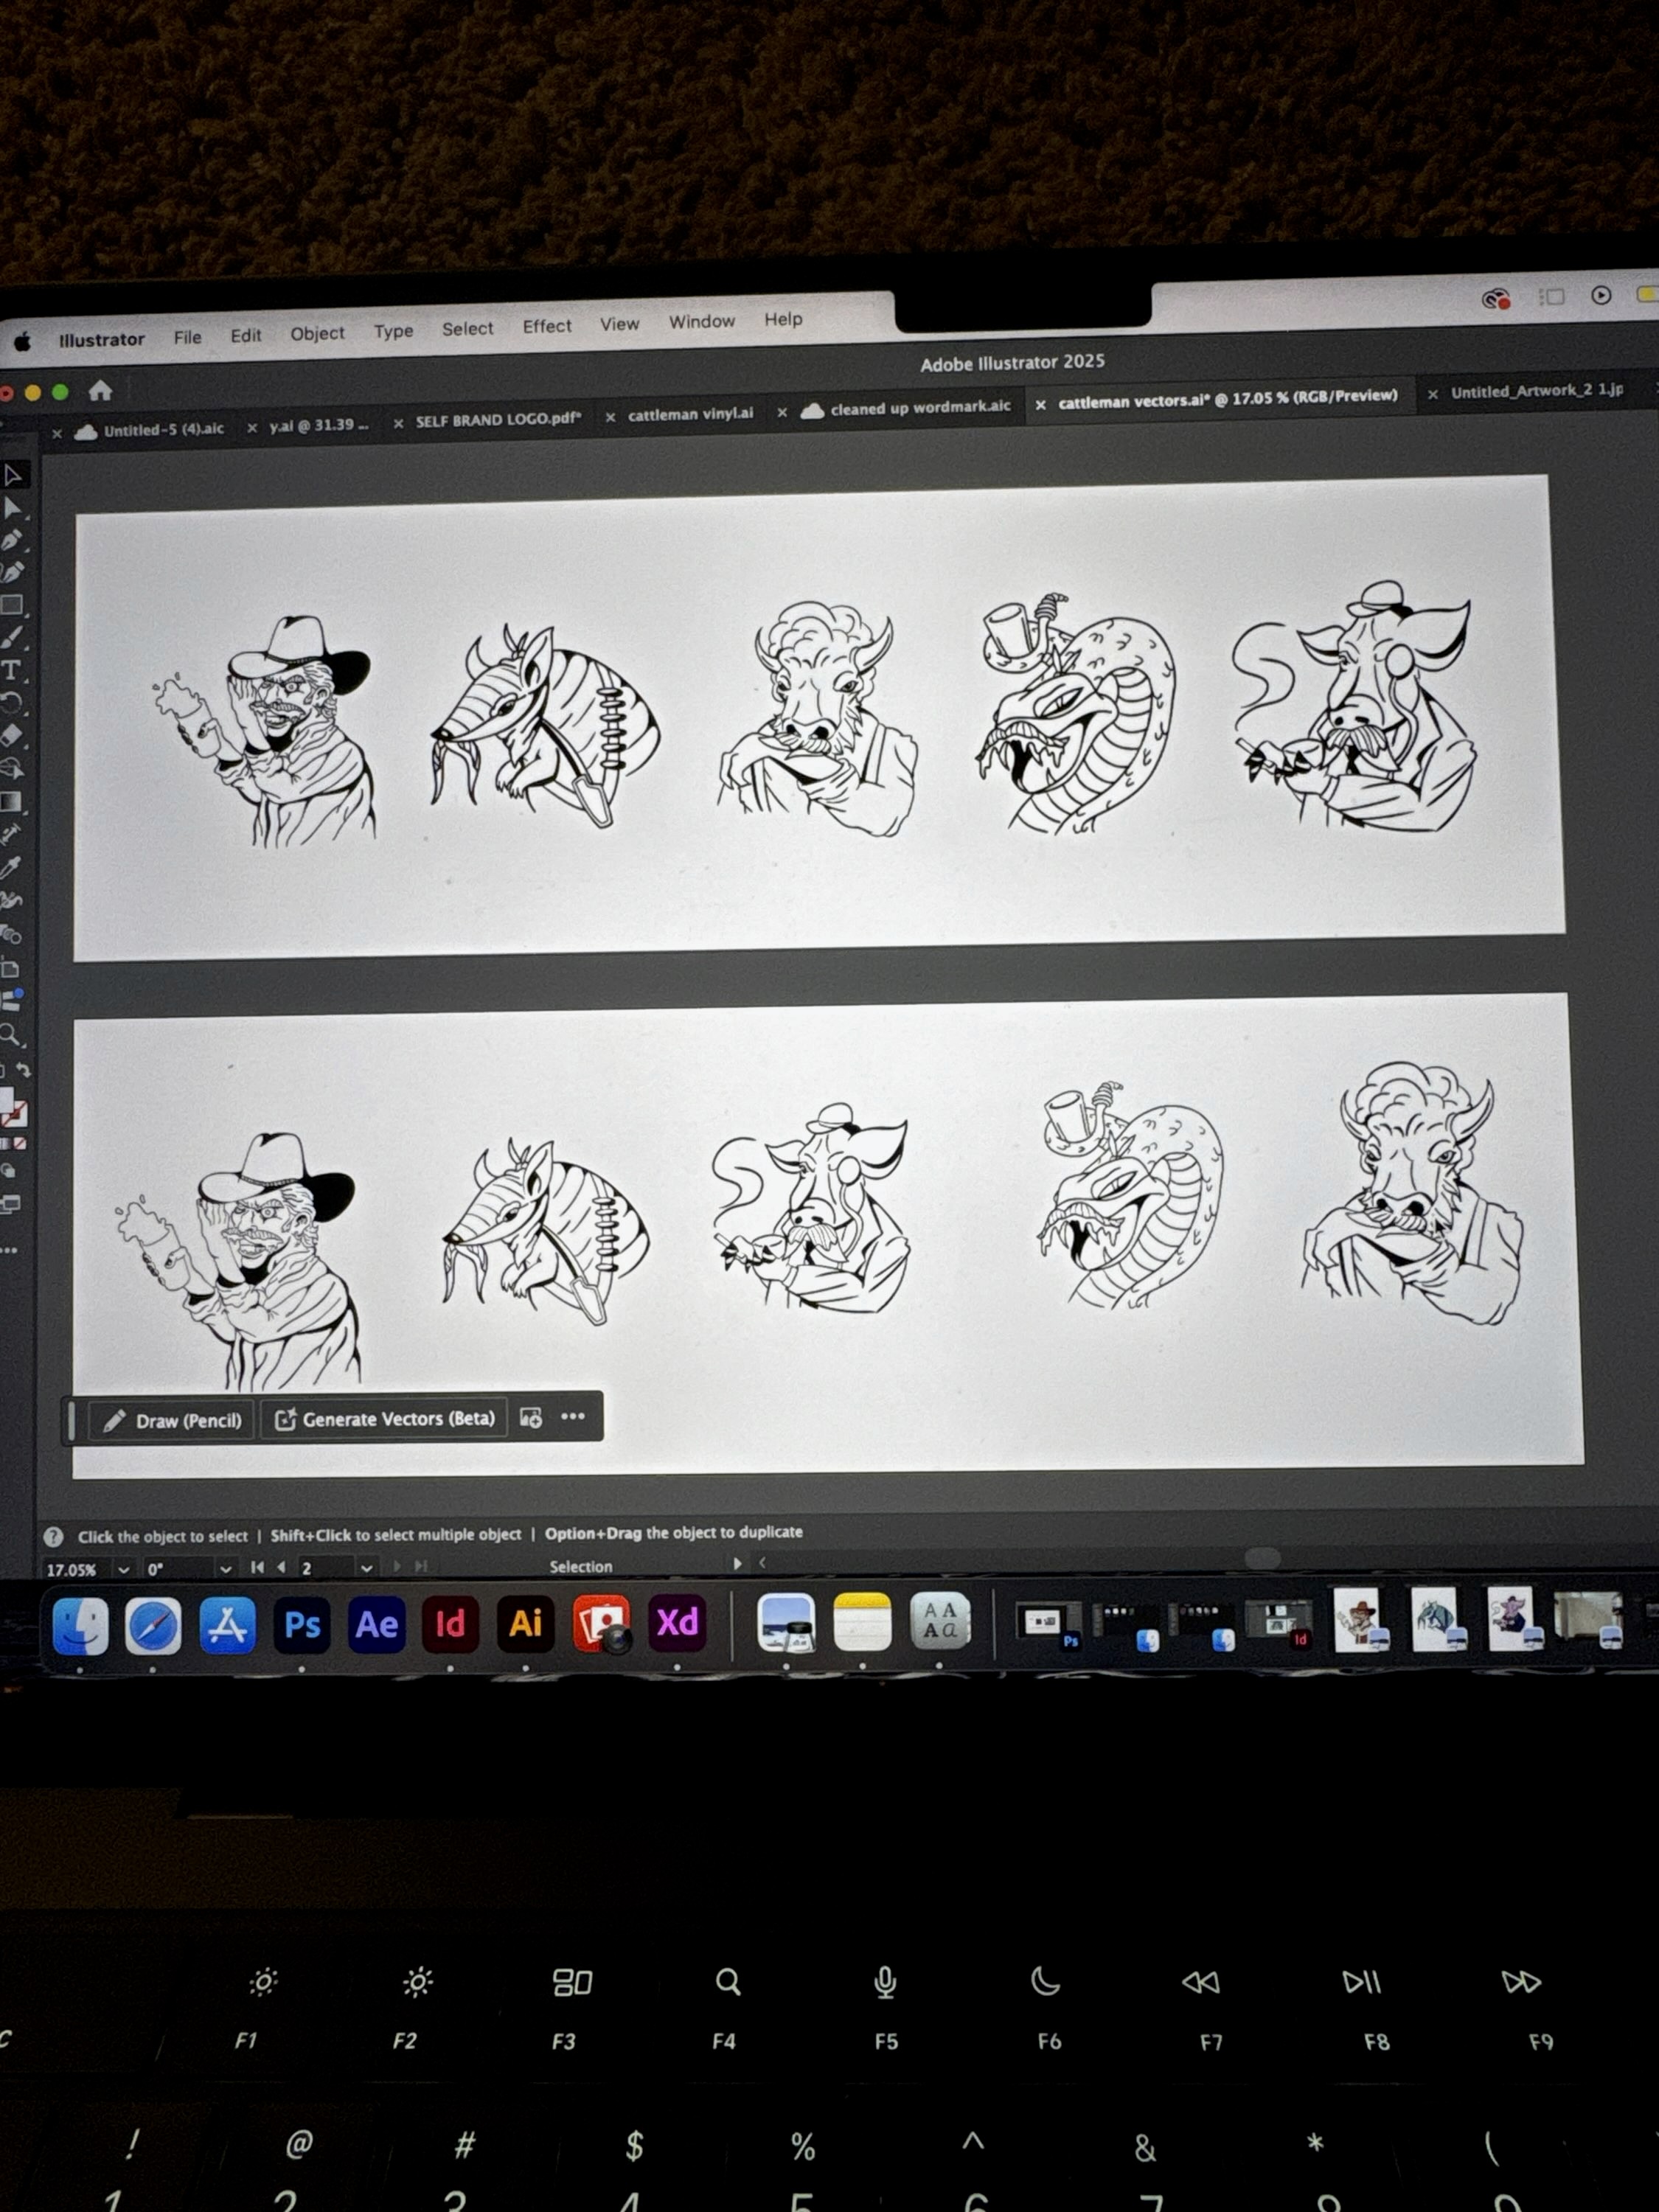
Task: Set color mode to None
Action: [x=20, y=1143]
